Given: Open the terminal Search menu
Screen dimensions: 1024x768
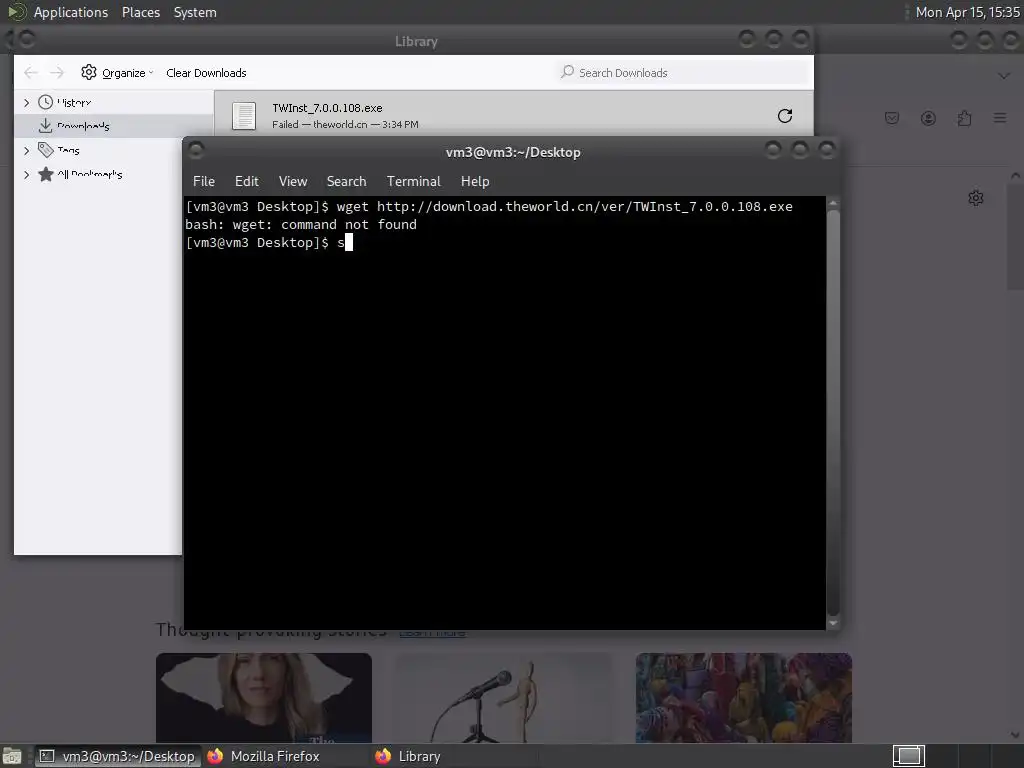Looking at the screenshot, I should pos(346,181).
